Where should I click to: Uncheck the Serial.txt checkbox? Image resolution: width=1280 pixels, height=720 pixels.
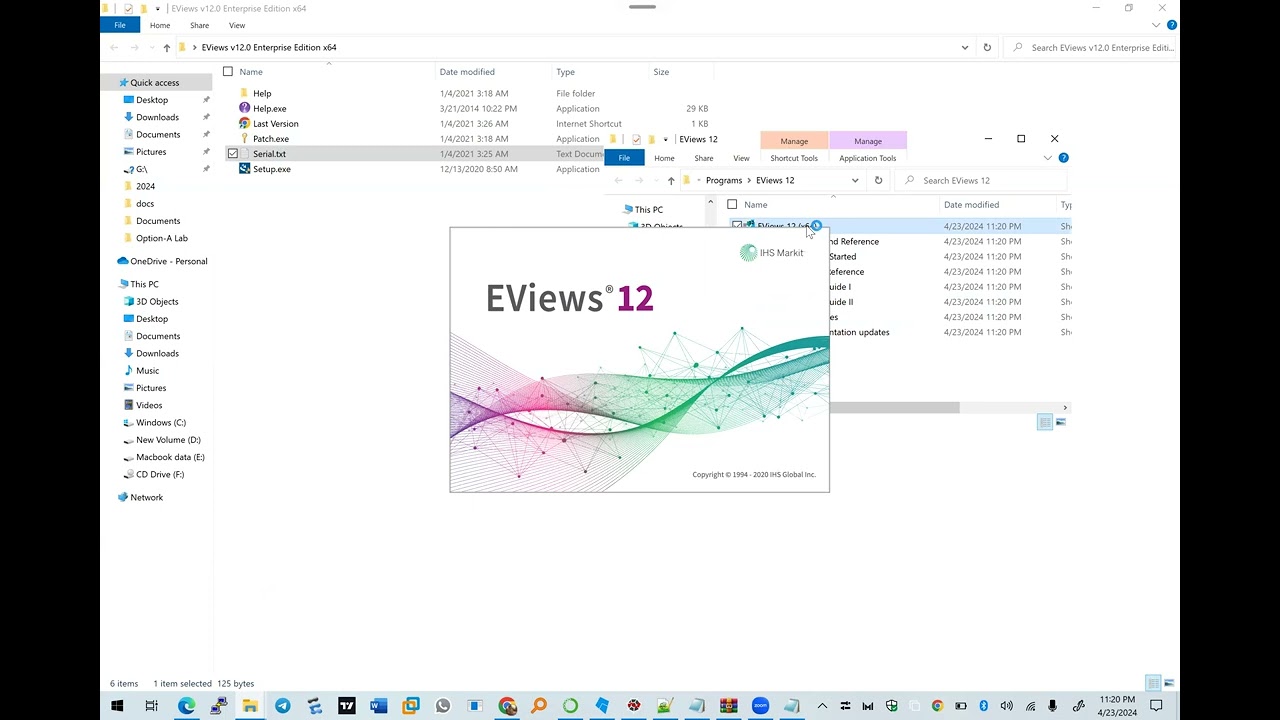click(233, 154)
